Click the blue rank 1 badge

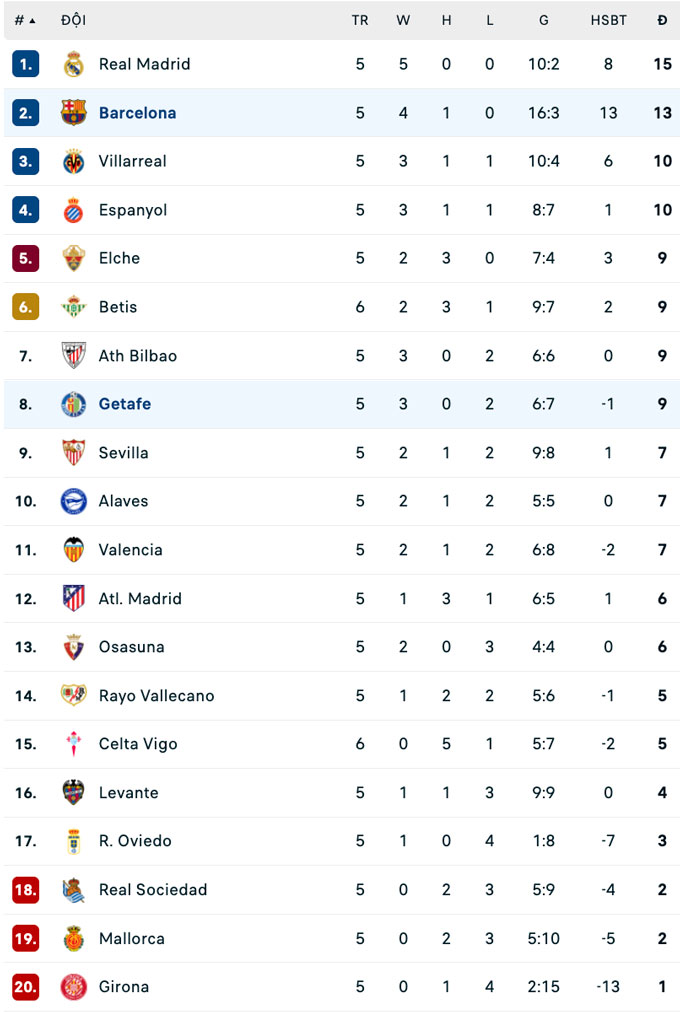(x=25, y=64)
